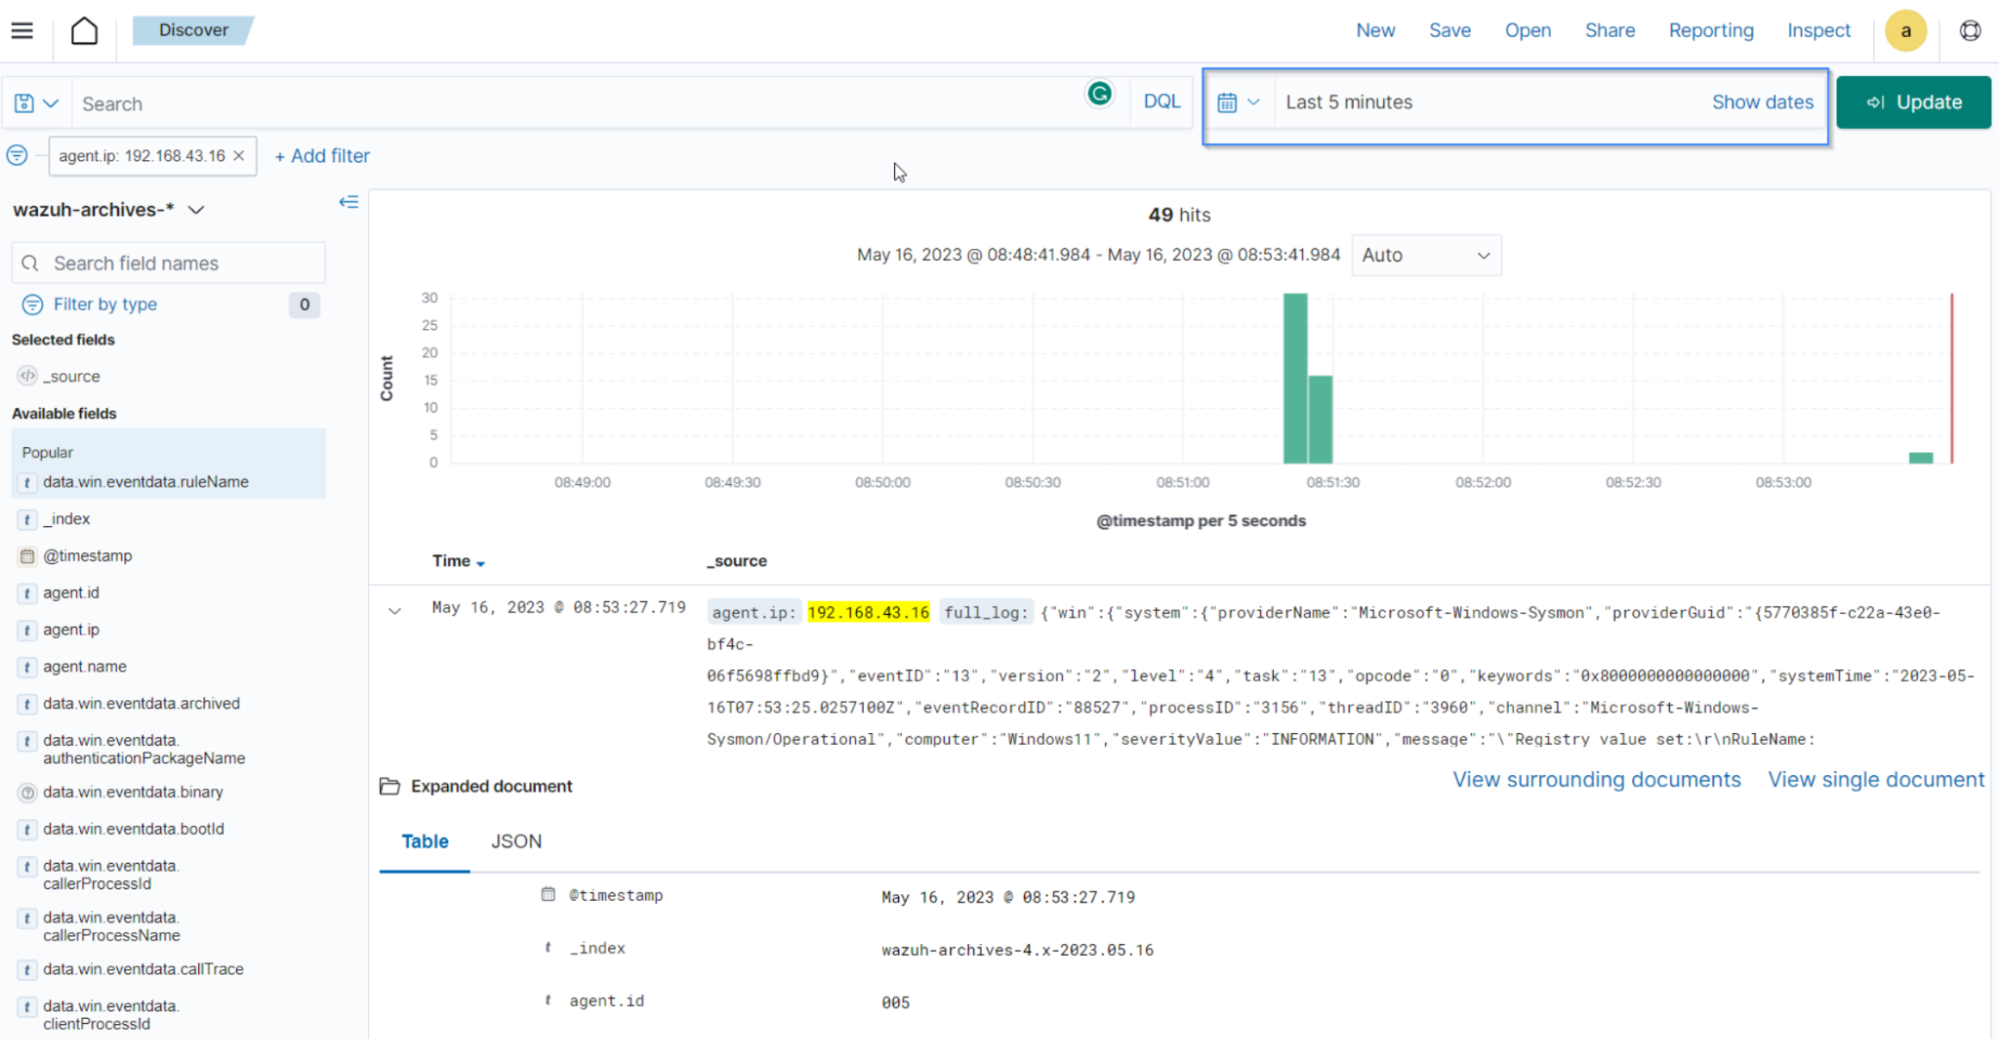Switch to the JSON tab

coord(516,841)
